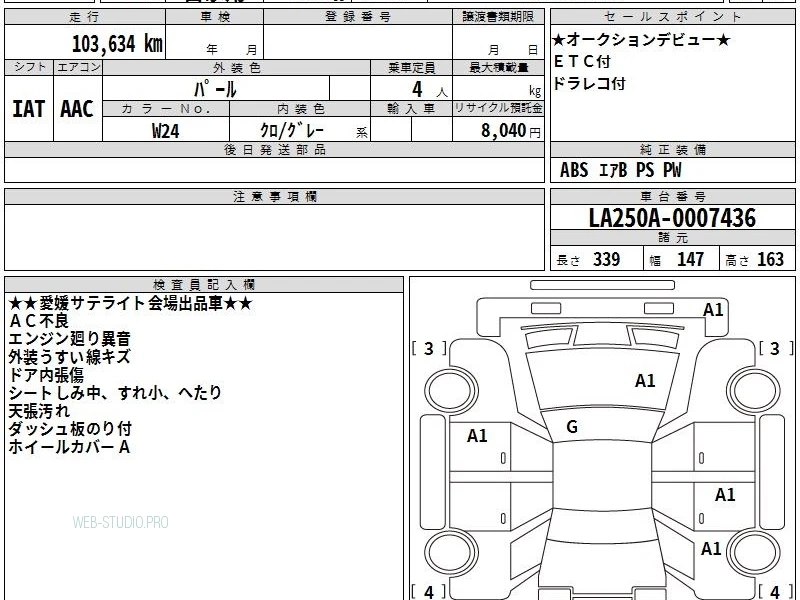The width and height of the screenshot is (800, 600).
Task: Click the AAC air conditioner value
Action: click(77, 109)
